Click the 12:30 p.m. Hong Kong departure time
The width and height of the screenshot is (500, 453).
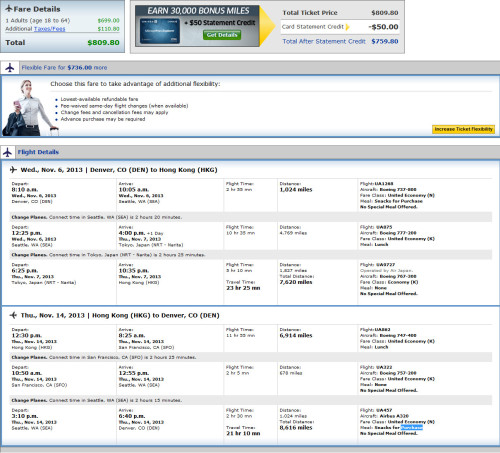click(x=26, y=336)
